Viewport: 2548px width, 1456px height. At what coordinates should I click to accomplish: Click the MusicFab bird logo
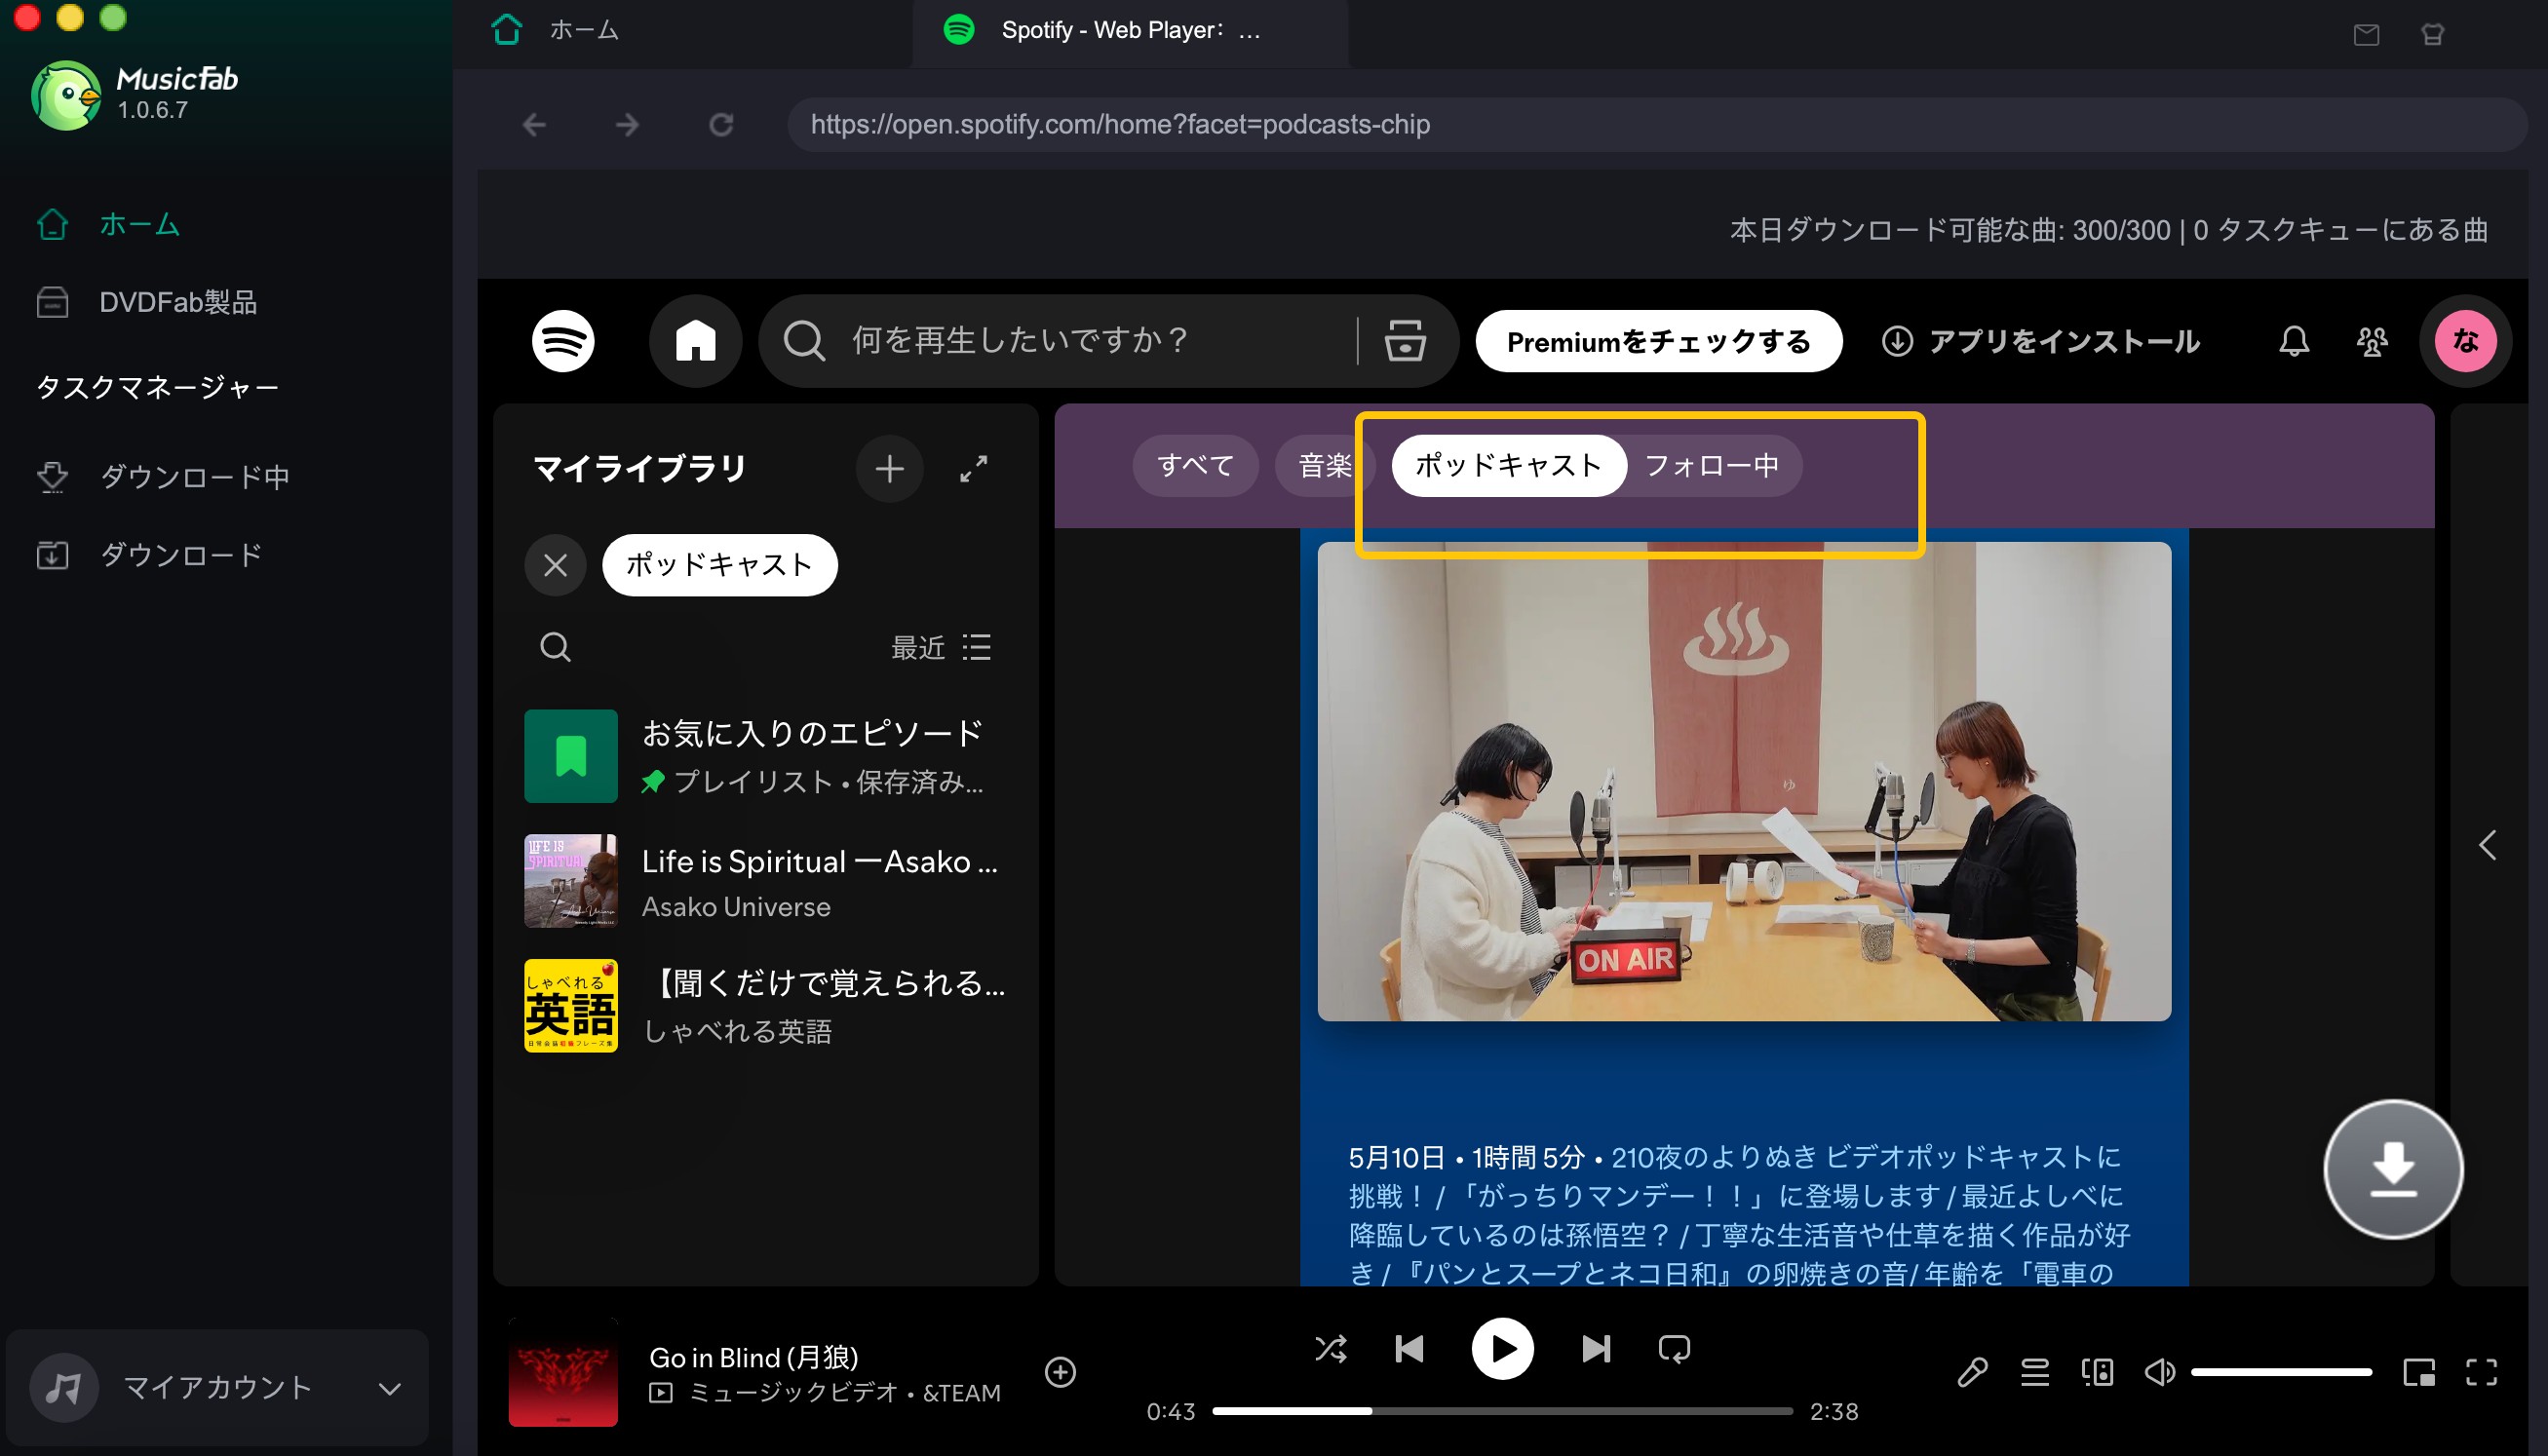(x=65, y=96)
